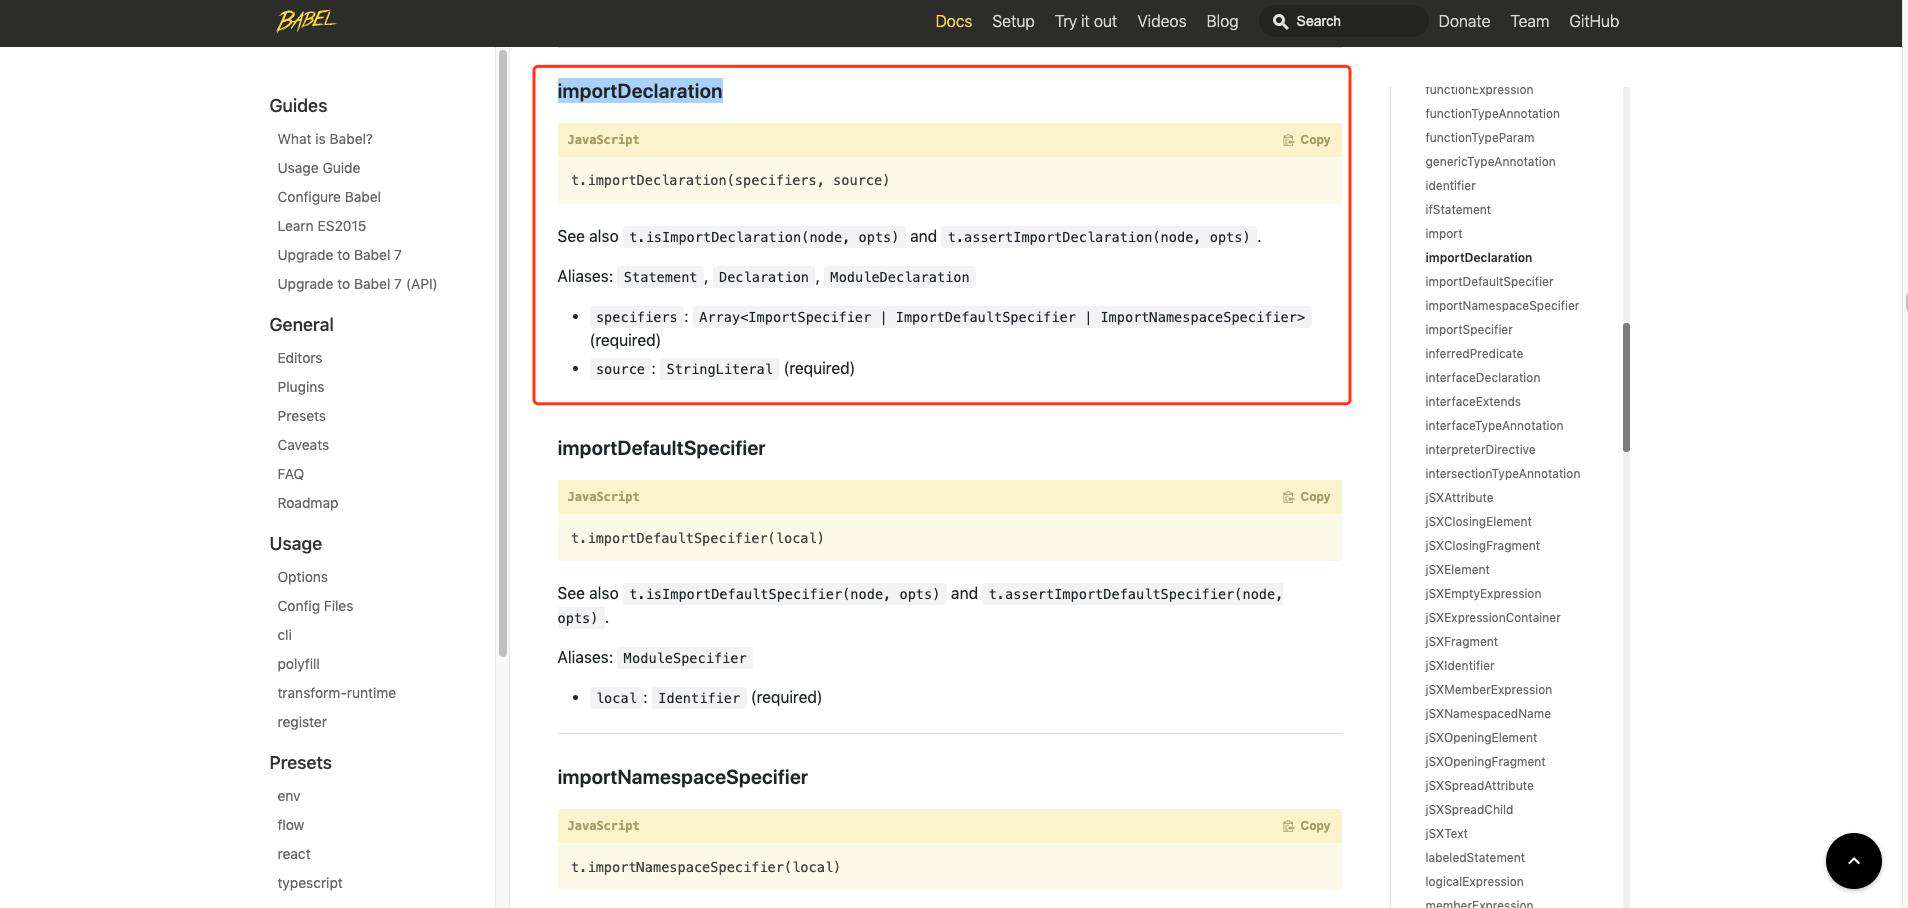The height and width of the screenshot is (908, 1908).
Task: Copy the importDeclaration code snippet
Action: (x=1306, y=140)
